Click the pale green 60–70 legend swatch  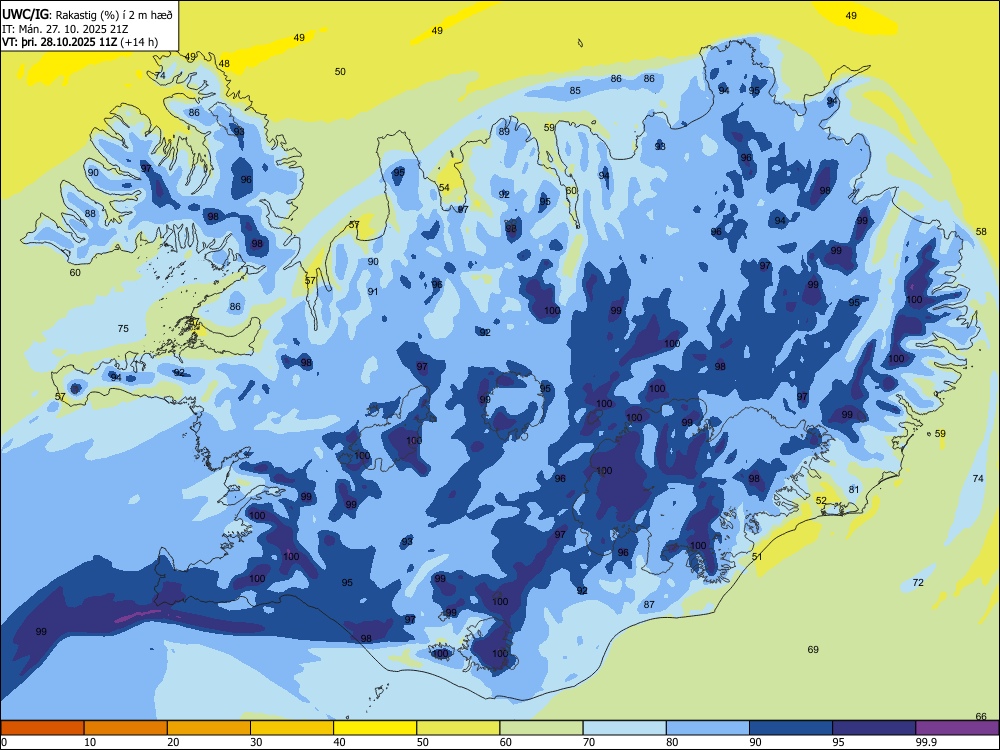point(541,728)
